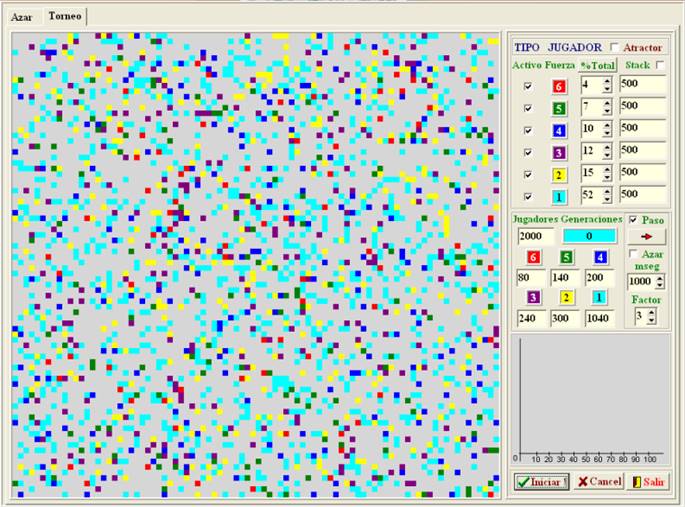
Task: Click the Iniciar button
Action: pyautogui.click(x=542, y=481)
